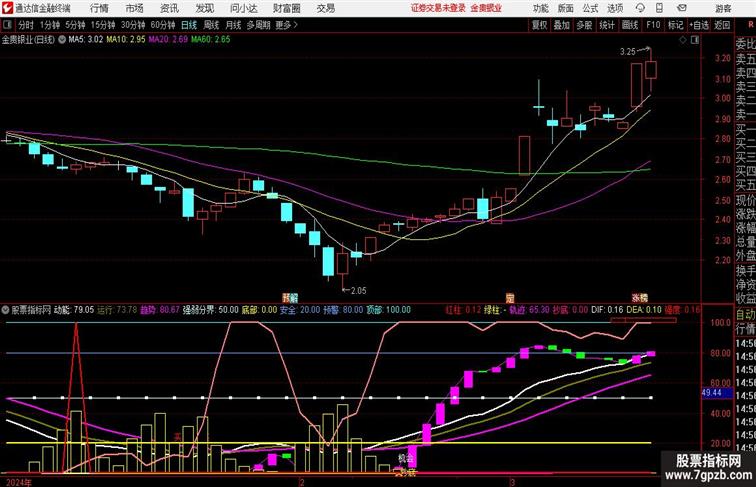Open the F10 company info
The height and width of the screenshot is (487, 756).
(x=653, y=25)
